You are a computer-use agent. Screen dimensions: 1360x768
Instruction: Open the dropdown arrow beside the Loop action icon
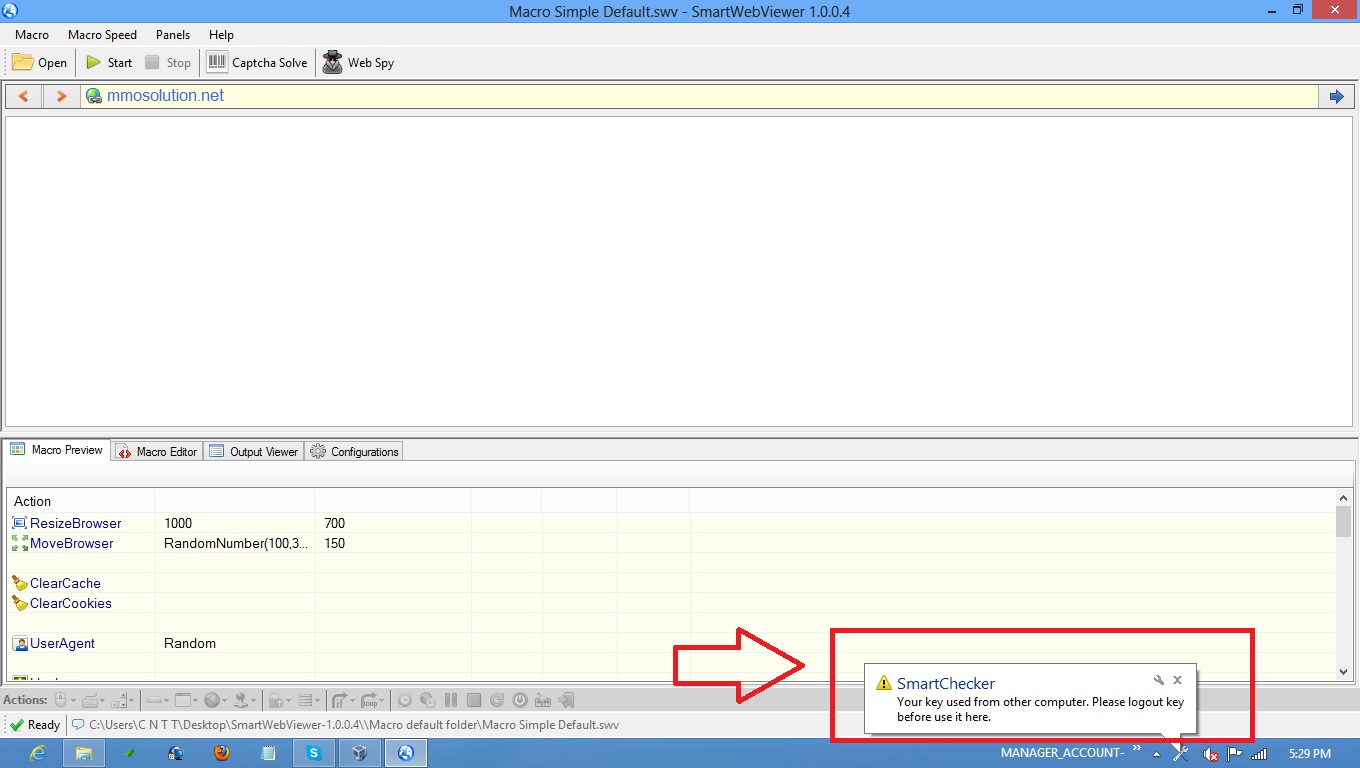(x=382, y=701)
